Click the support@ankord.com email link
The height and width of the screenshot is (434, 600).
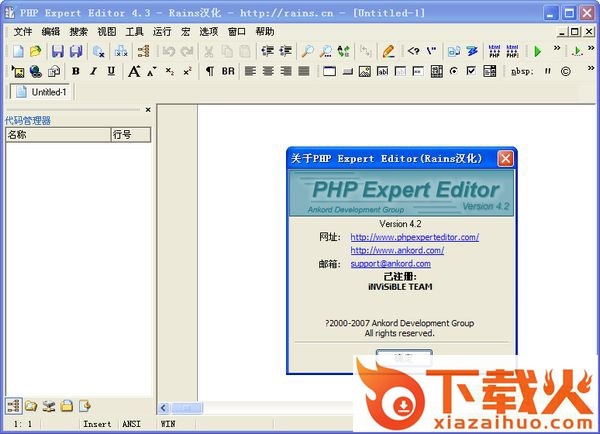[x=390, y=263]
